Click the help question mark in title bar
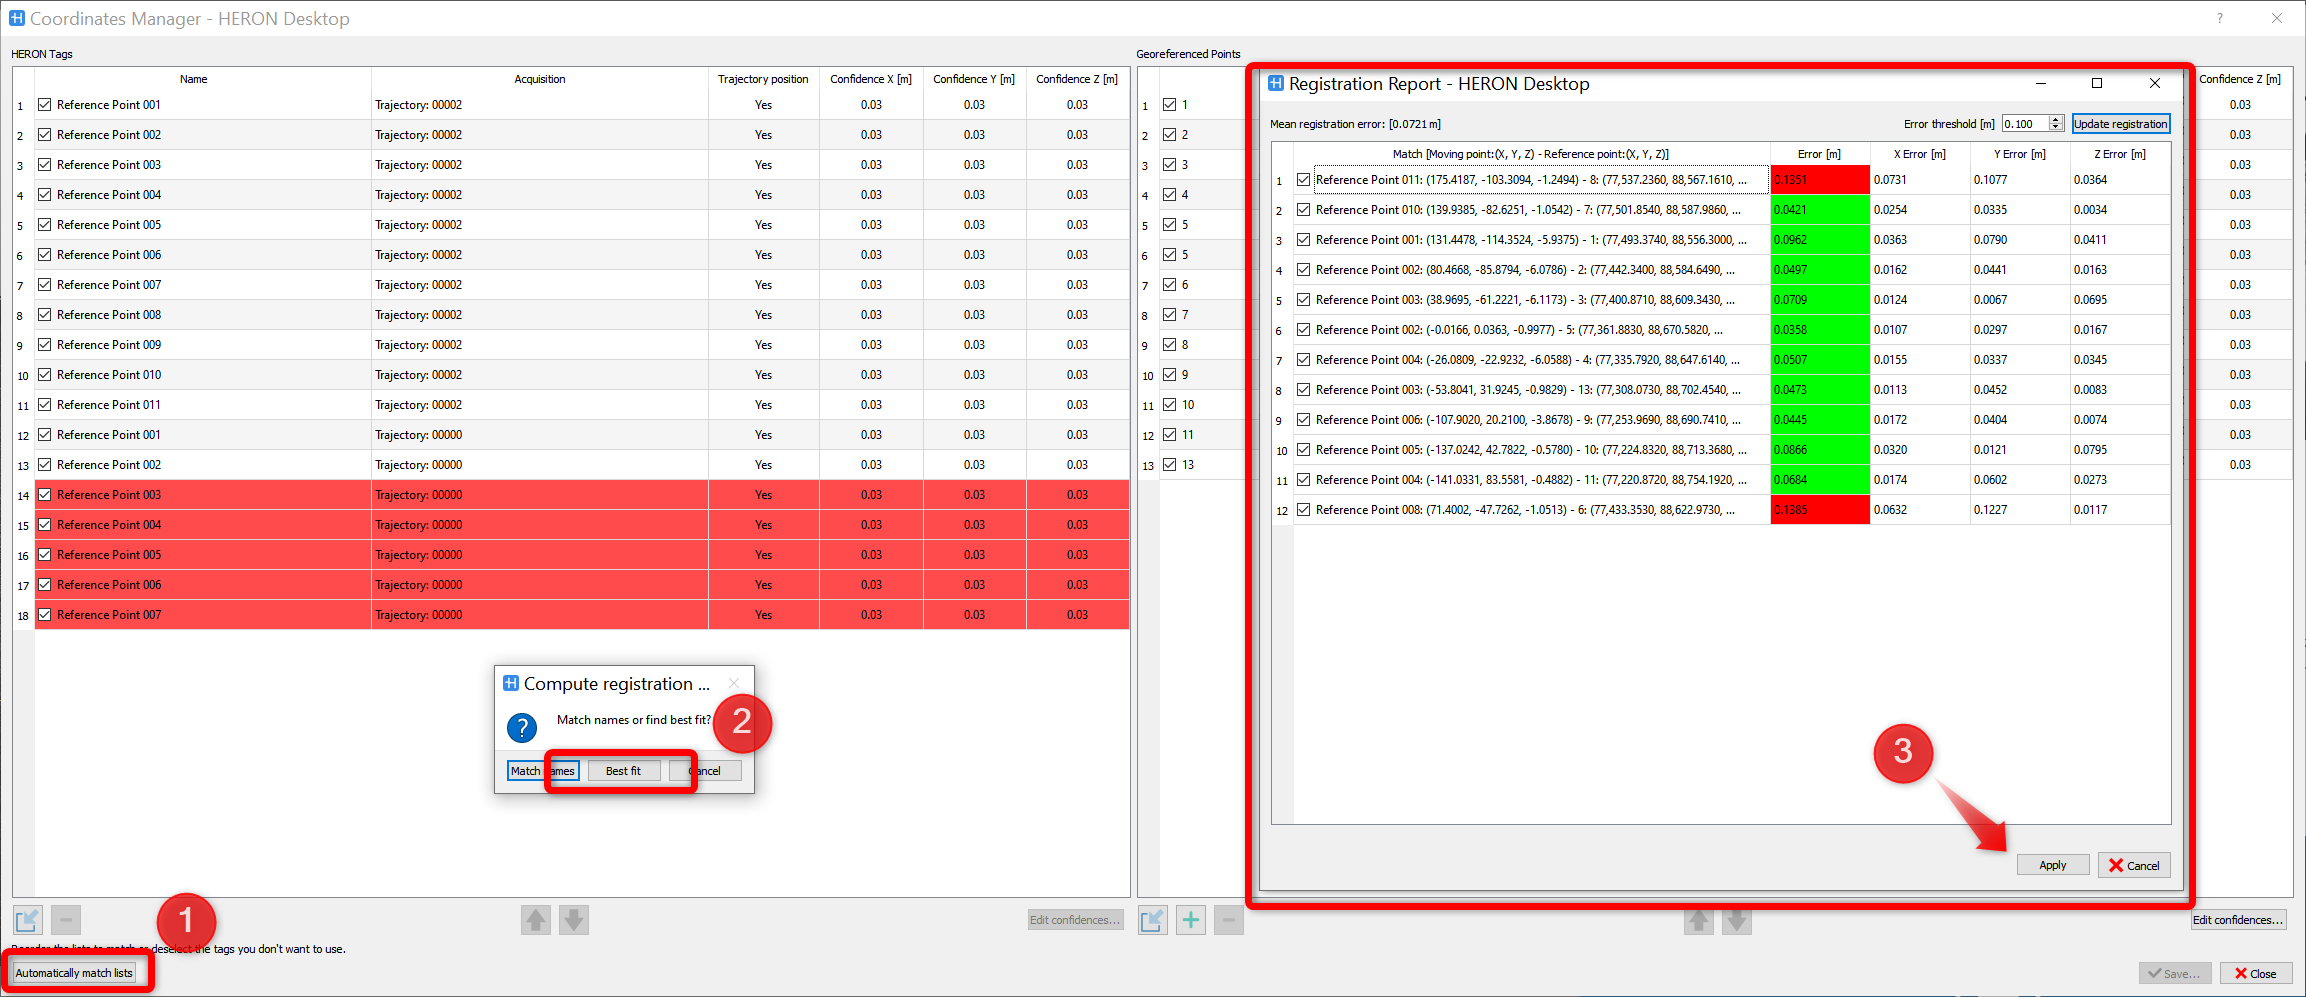 [2219, 18]
